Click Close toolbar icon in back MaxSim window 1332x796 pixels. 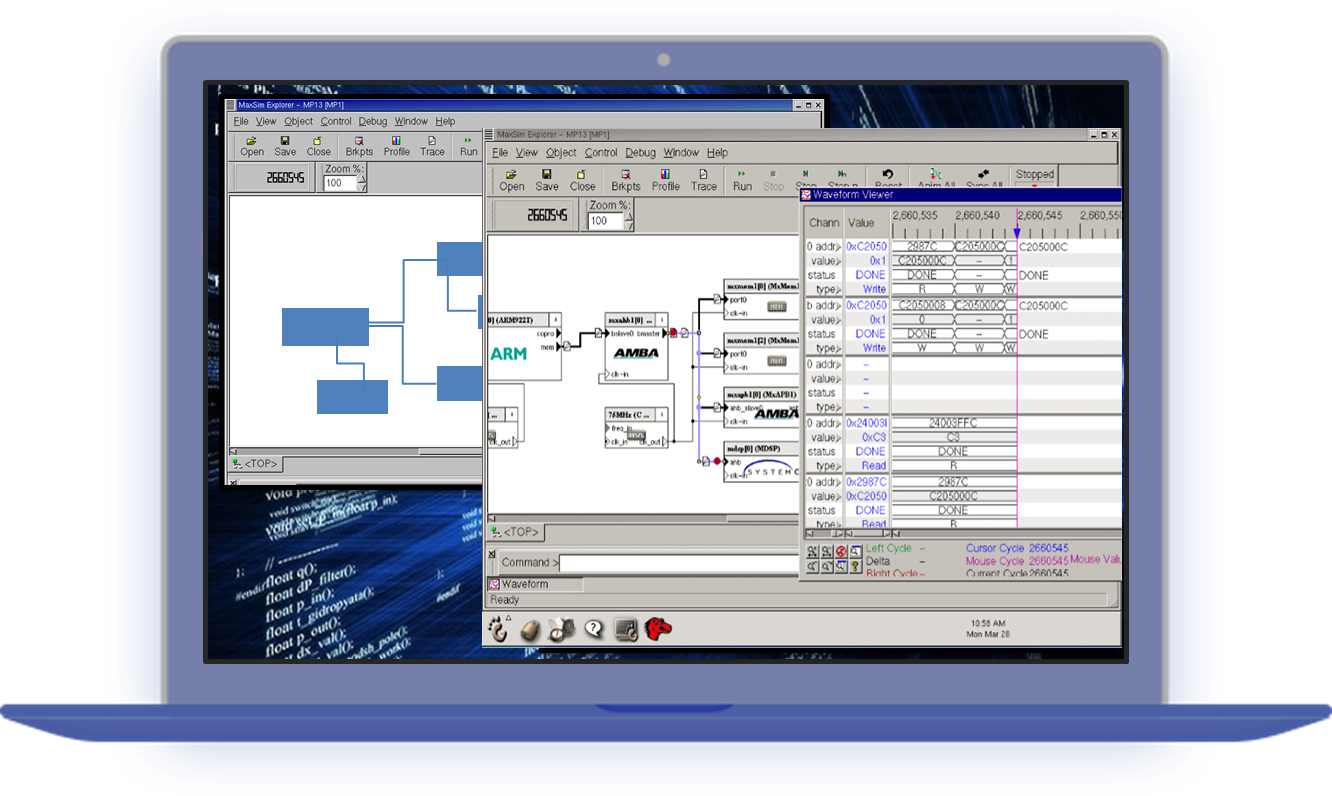pos(318,146)
